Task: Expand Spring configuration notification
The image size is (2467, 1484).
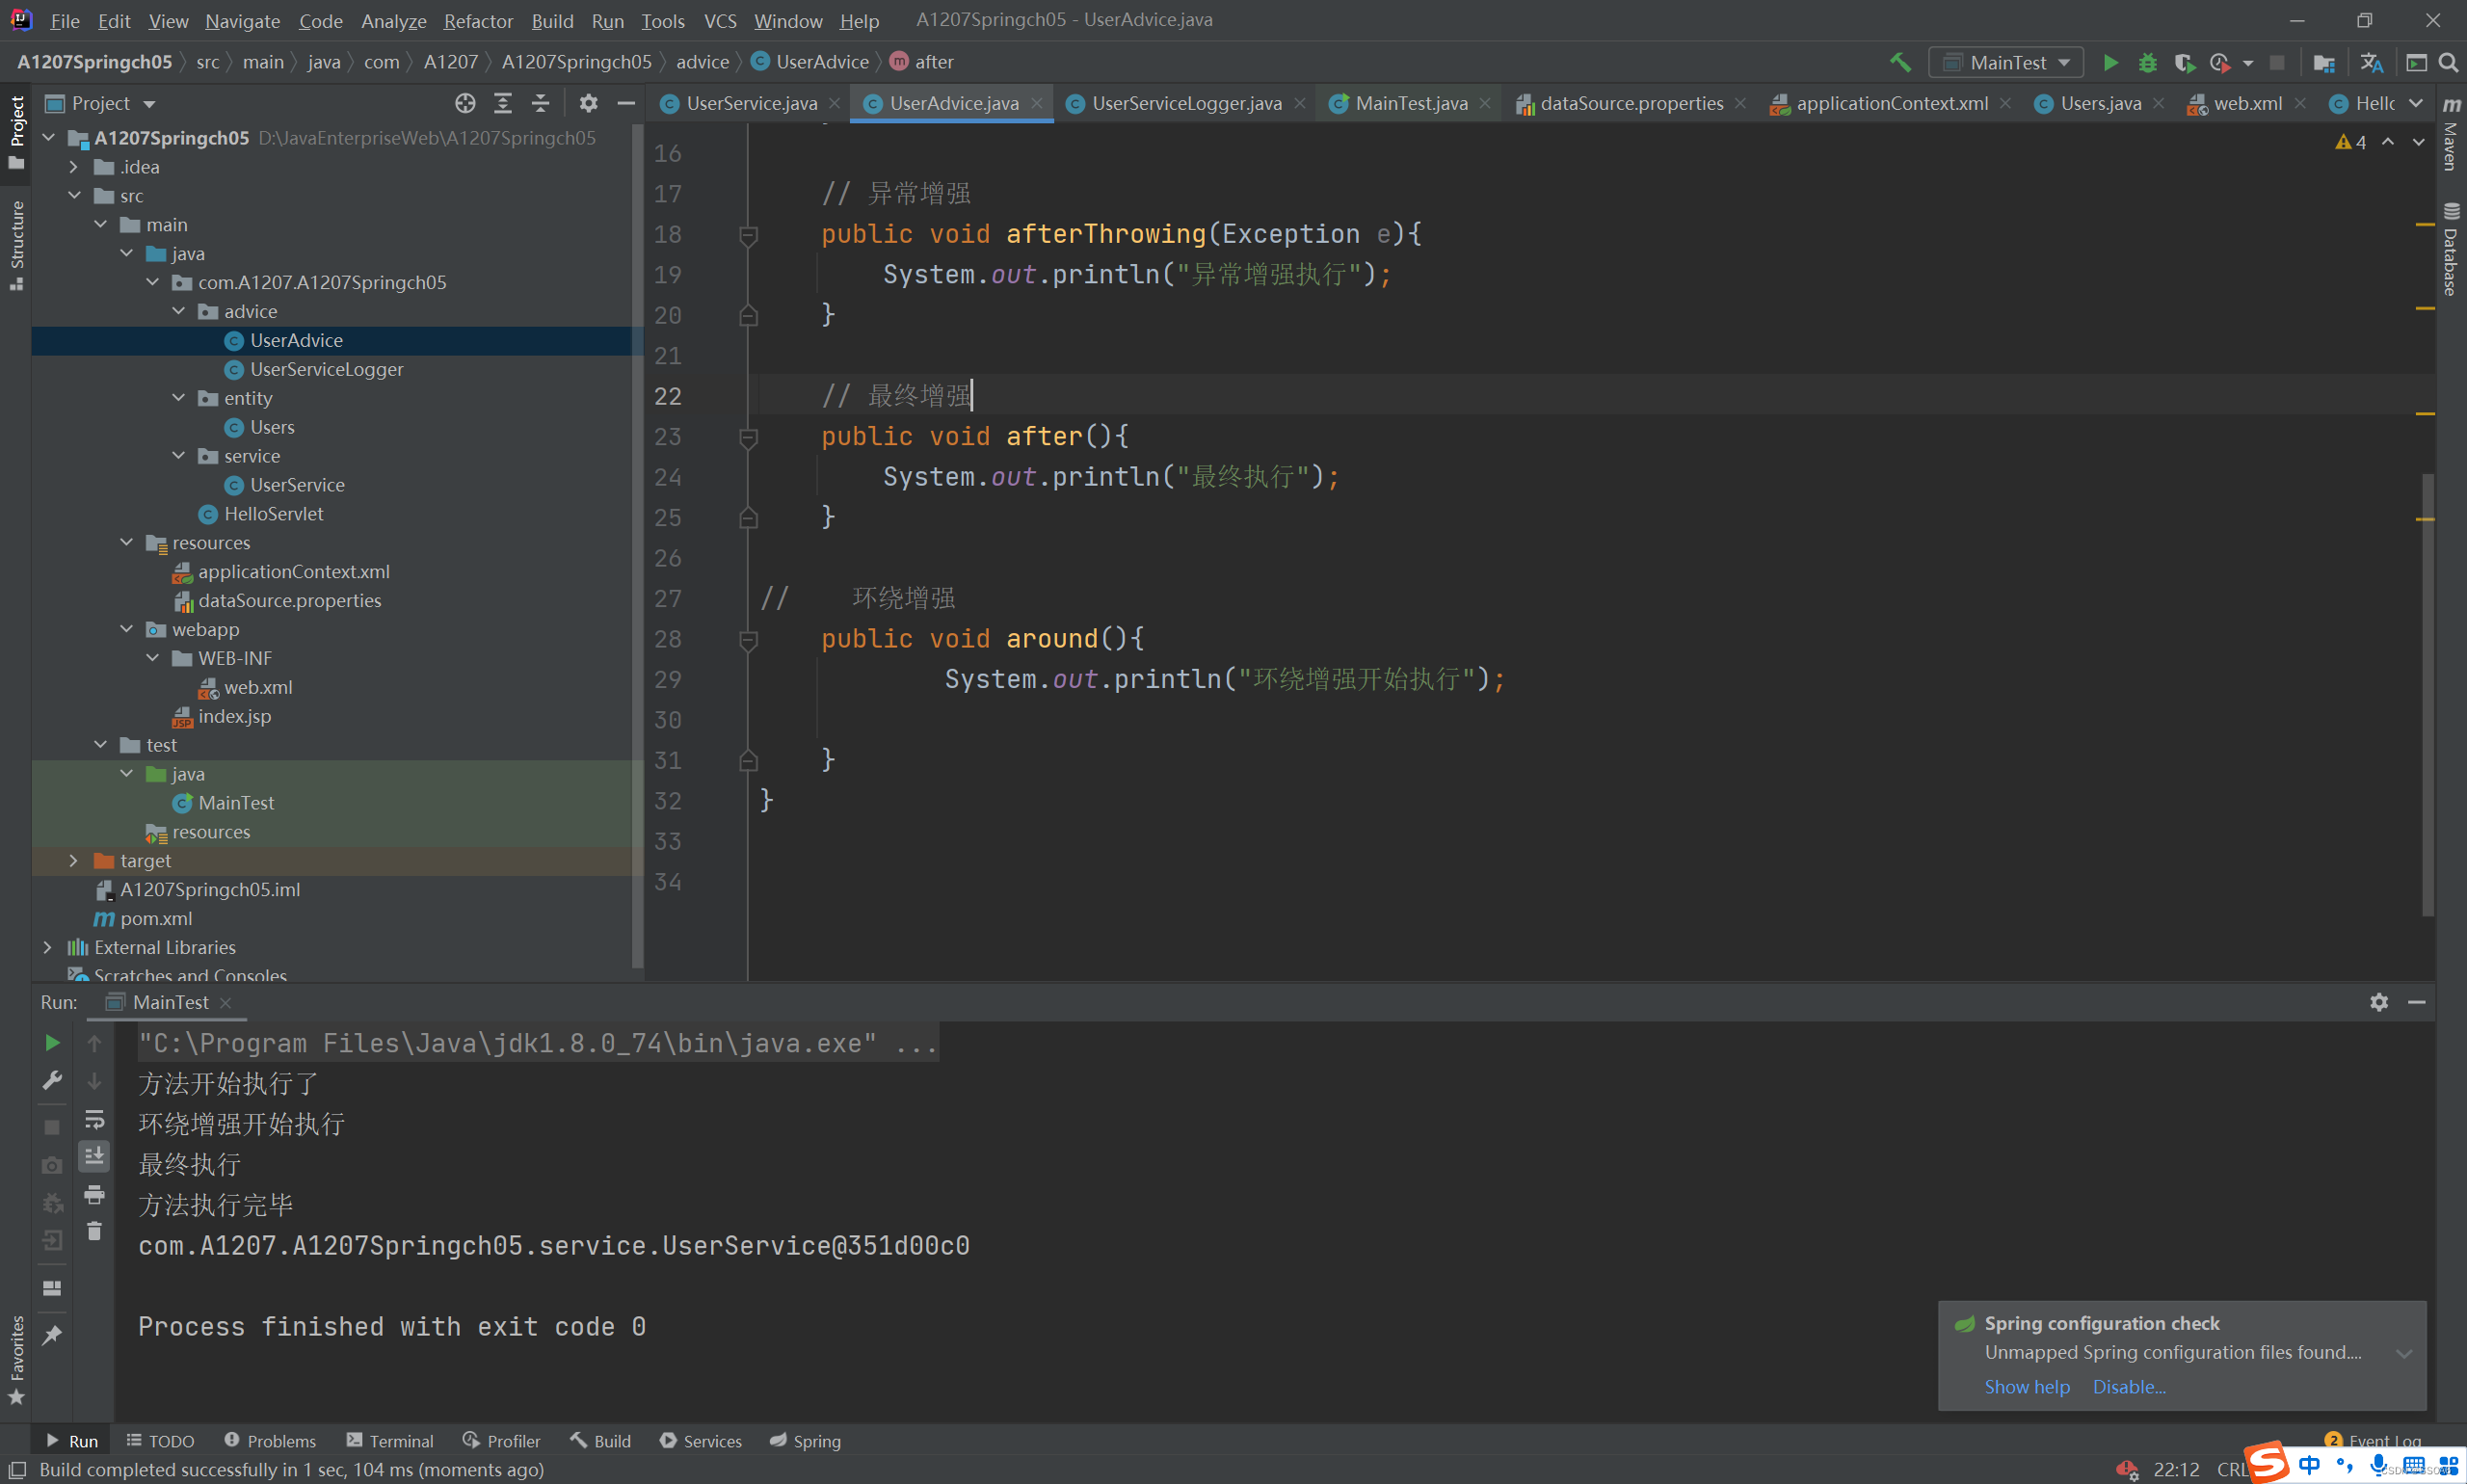Action: 2404,1353
